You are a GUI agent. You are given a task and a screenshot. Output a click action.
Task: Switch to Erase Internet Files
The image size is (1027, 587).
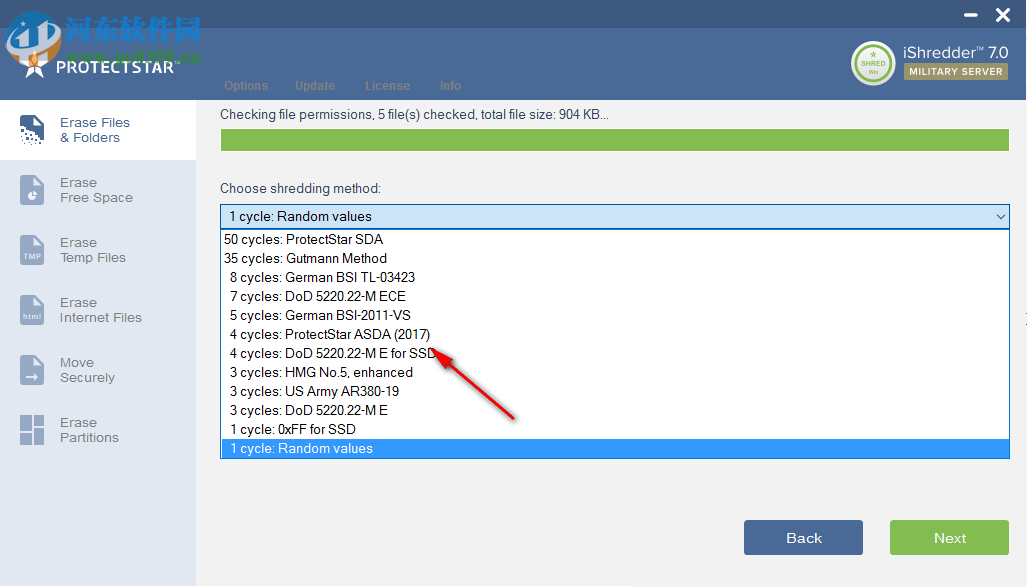coord(98,310)
